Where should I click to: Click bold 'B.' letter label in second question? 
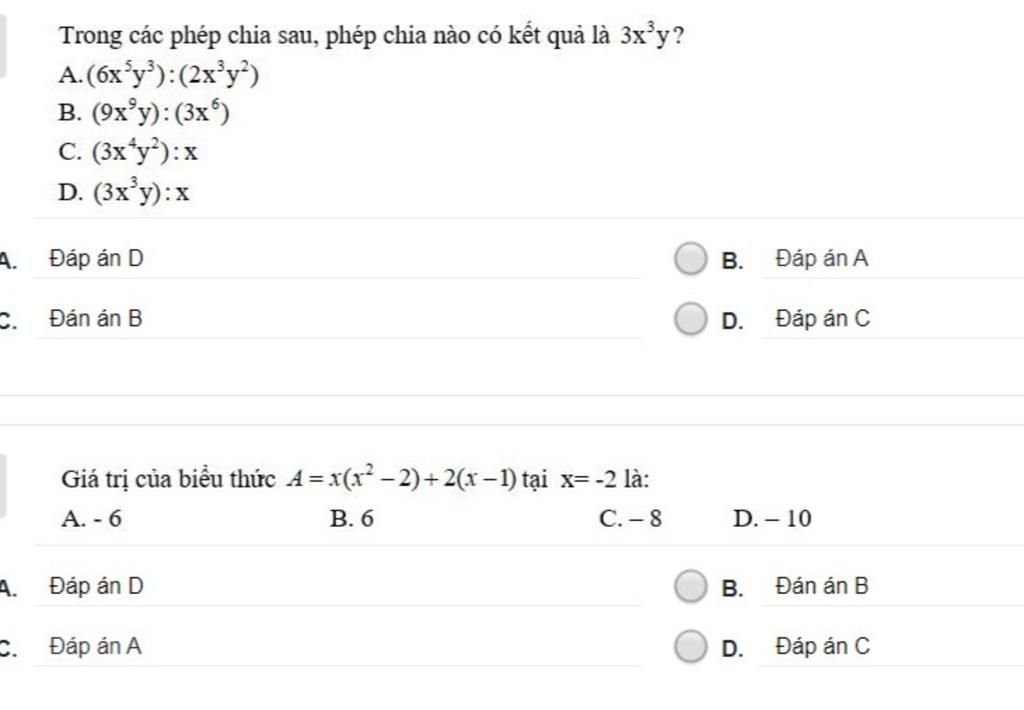(x=732, y=589)
